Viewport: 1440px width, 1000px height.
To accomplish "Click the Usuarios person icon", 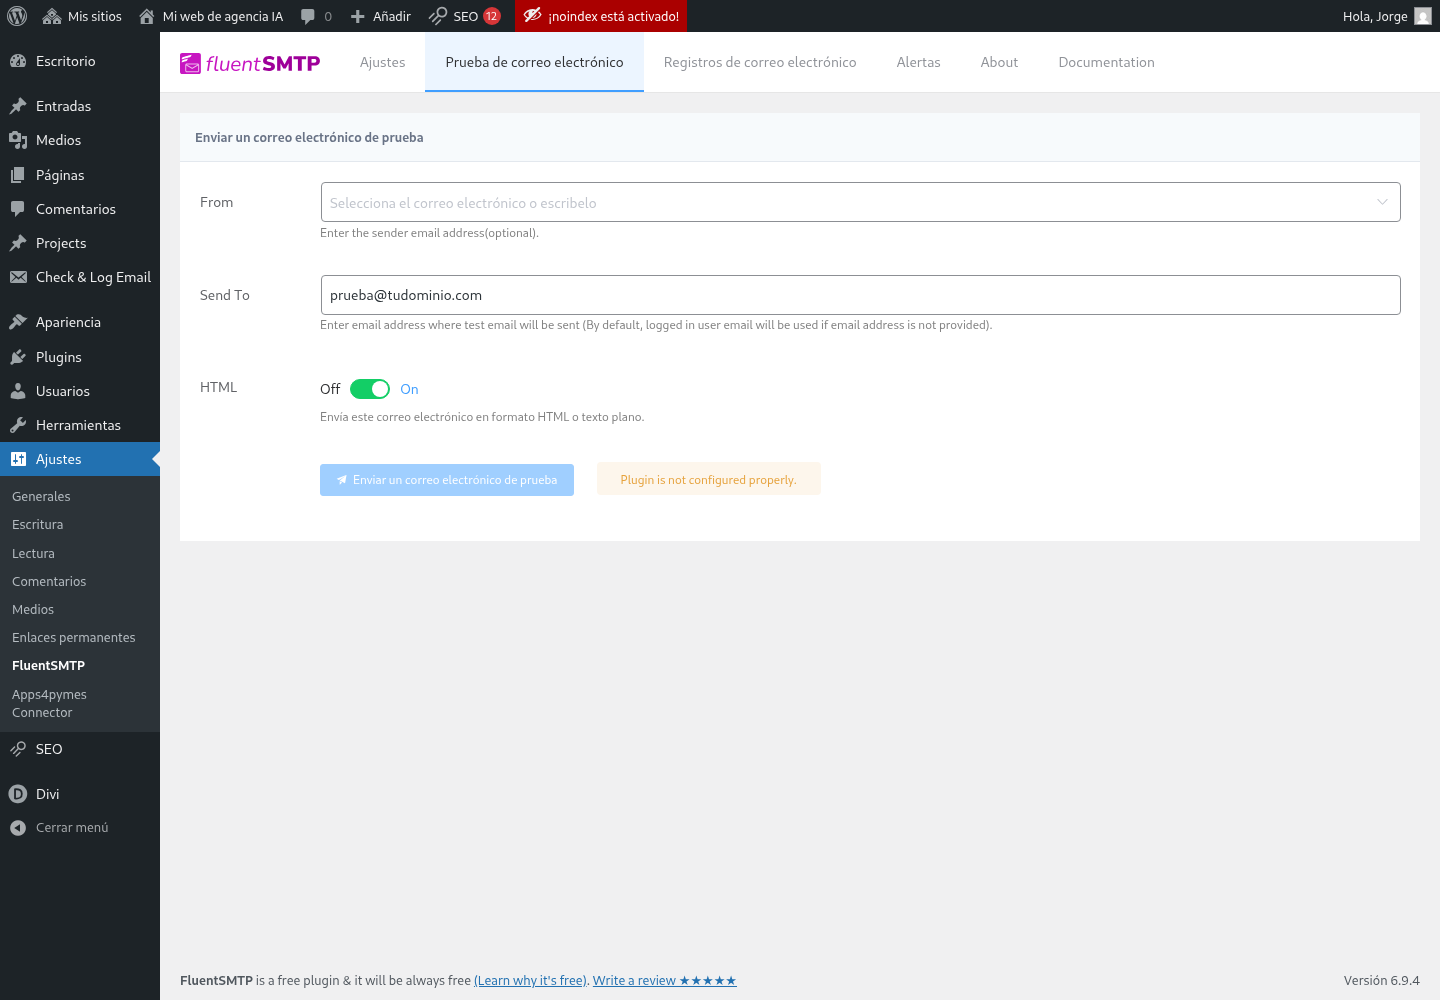I will pos(18,391).
